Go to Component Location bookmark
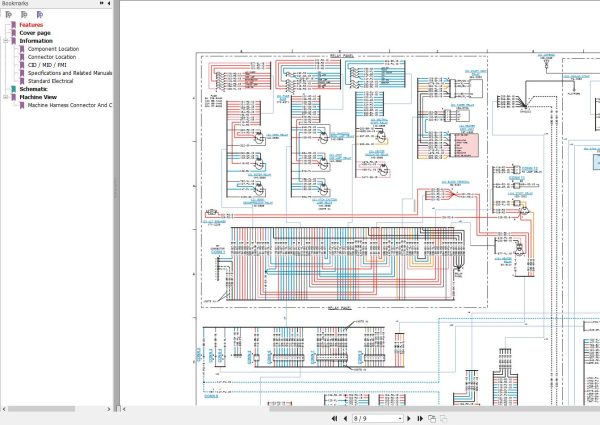Viewport: 600px width, 425px height. (x=53, y=49)
